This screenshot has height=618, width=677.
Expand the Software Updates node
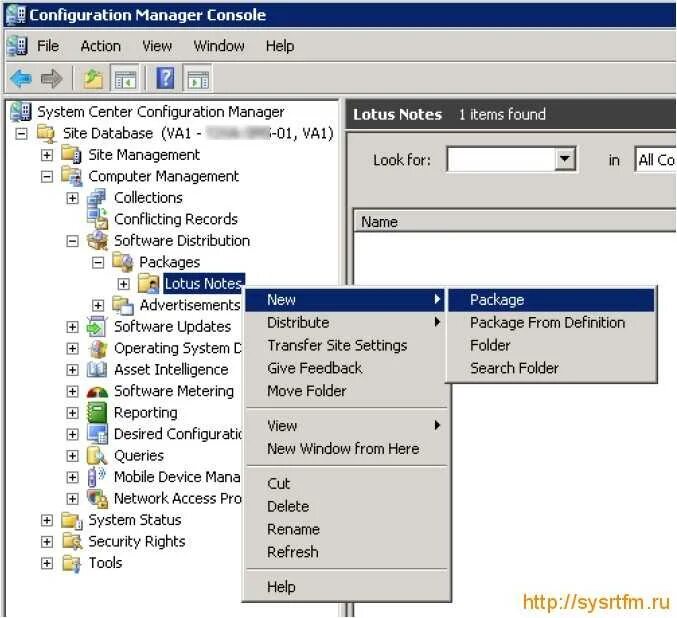[x=73, y=327]
